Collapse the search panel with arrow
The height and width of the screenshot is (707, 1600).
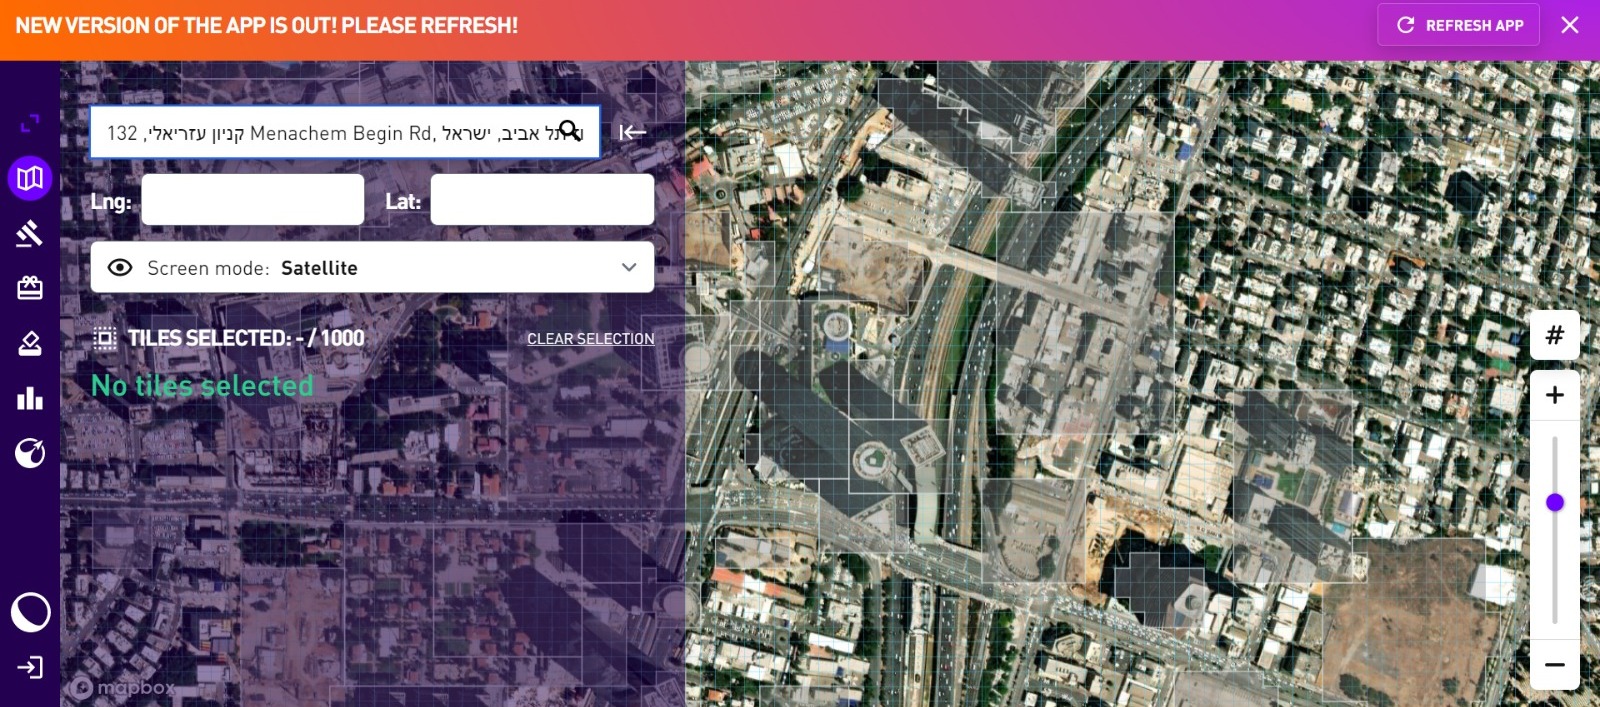632,132
